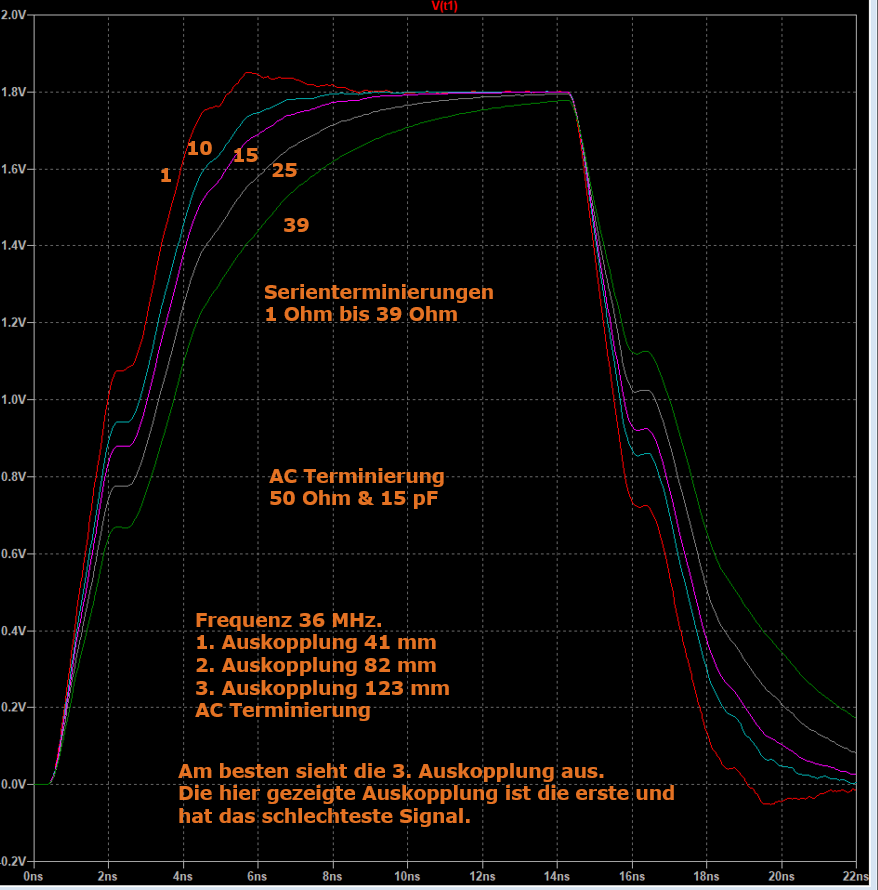878x890 pixels.
Task: Click the 6ns time axis label
Action: pos(257,876)
